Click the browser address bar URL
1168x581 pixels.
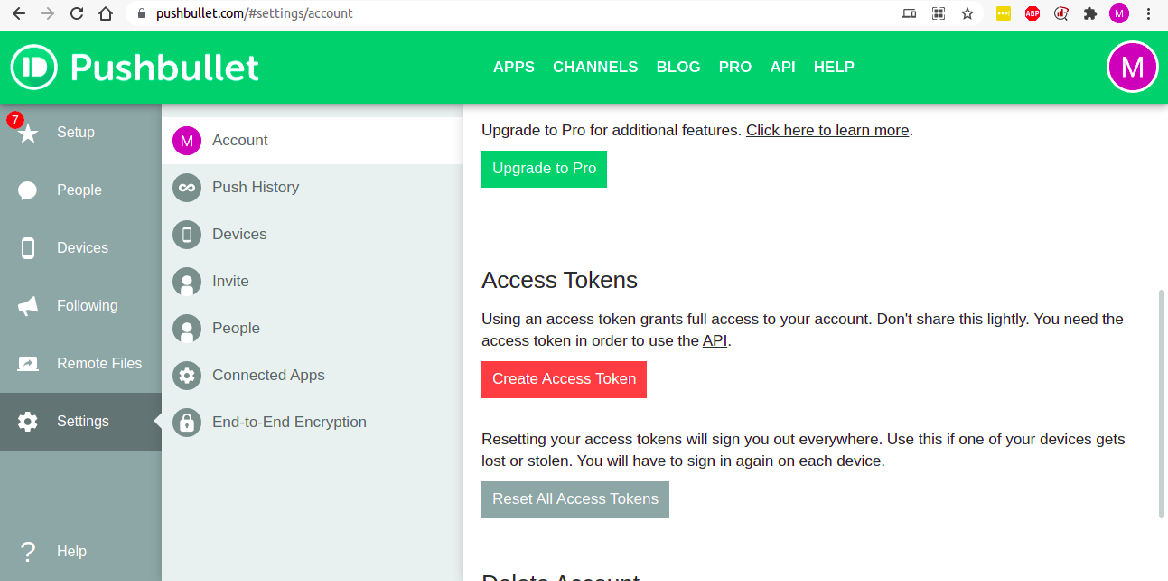coord(255,14)
